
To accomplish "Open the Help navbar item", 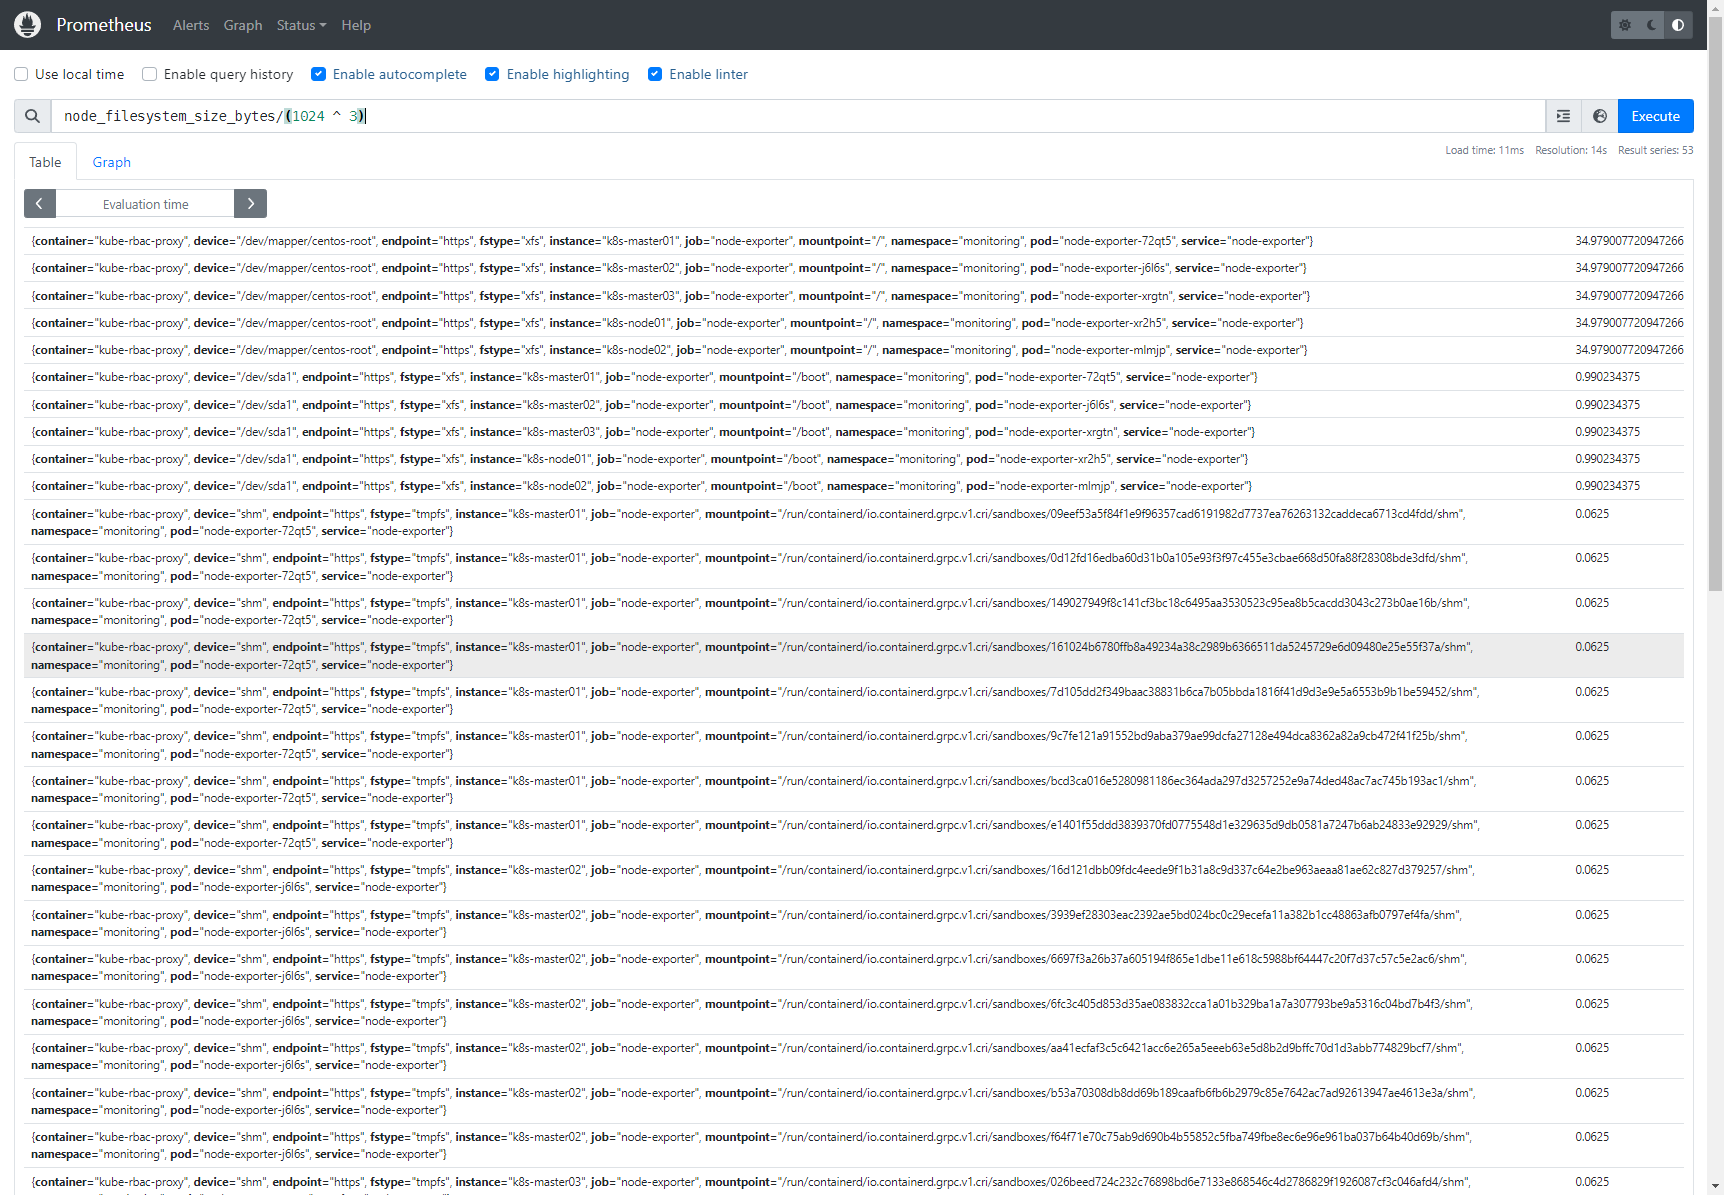I will coord(356,25).
